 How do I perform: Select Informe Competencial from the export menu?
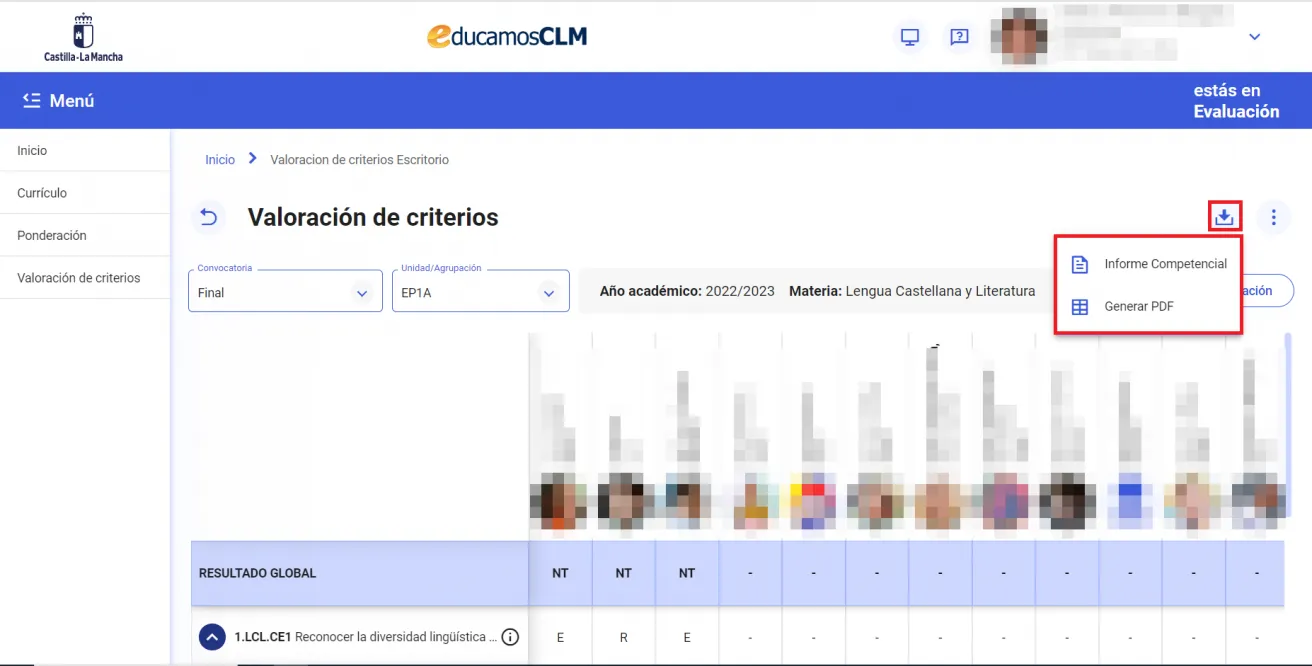(1166, 263)
